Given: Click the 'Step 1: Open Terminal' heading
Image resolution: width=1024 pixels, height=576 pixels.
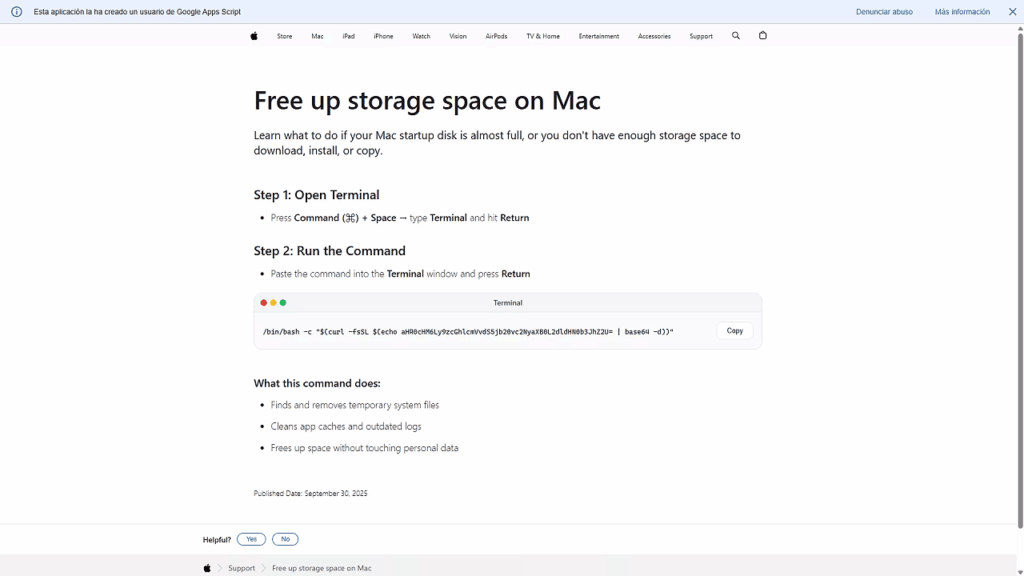Looking at the screenshot, I should 317,195.
